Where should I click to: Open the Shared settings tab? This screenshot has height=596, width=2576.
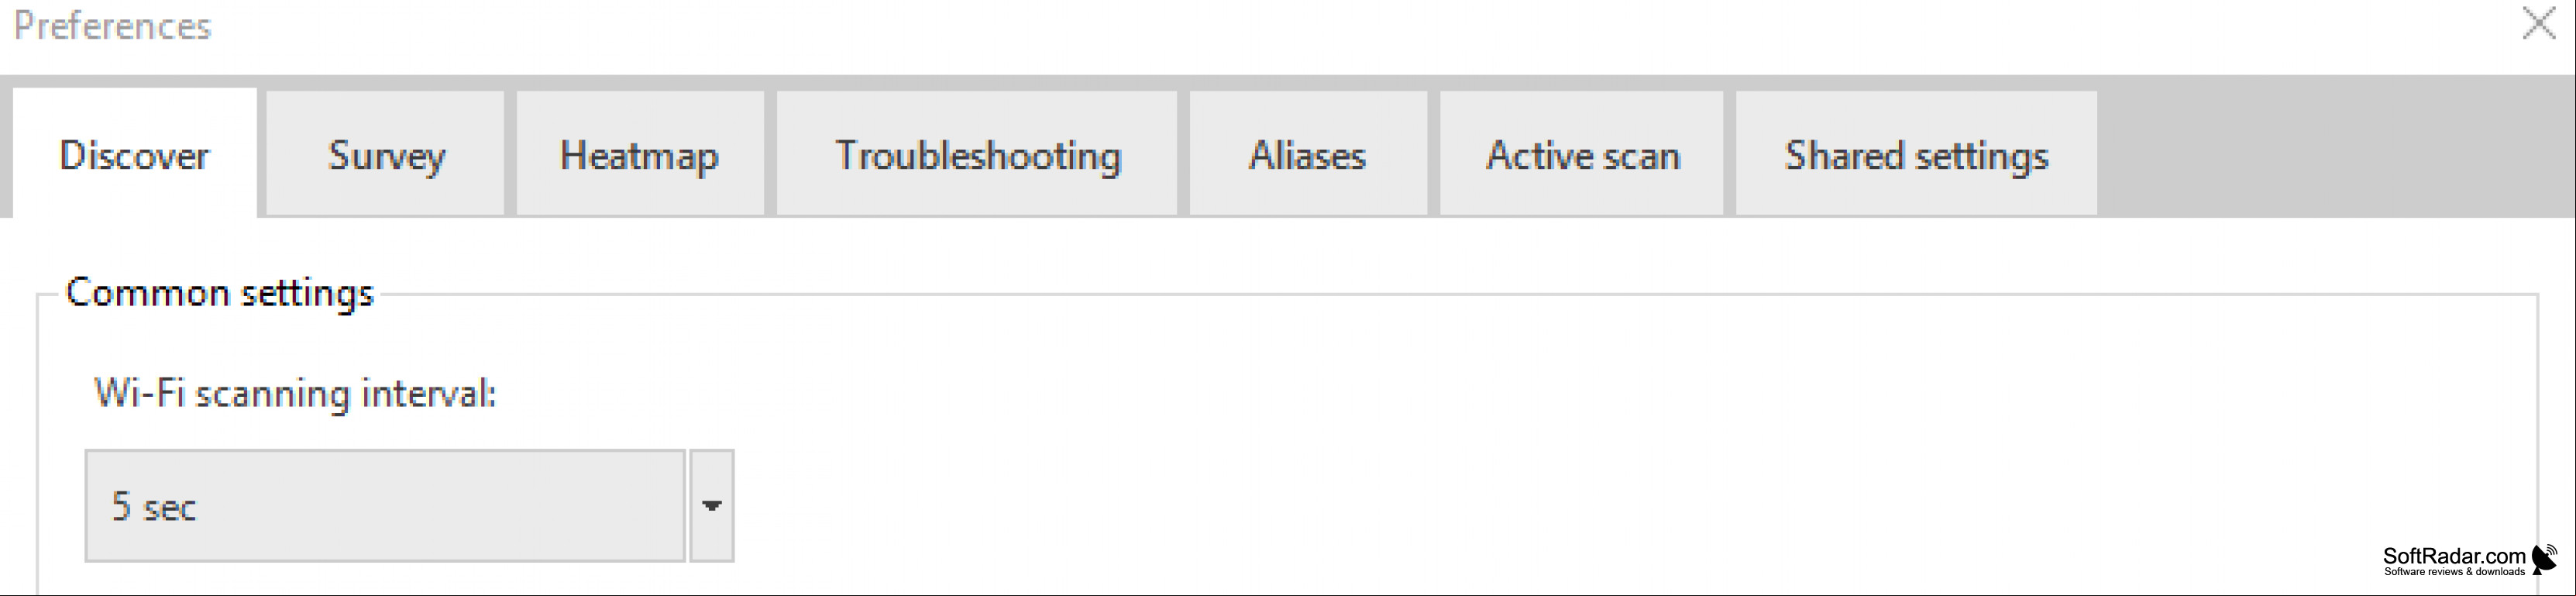1916,154
